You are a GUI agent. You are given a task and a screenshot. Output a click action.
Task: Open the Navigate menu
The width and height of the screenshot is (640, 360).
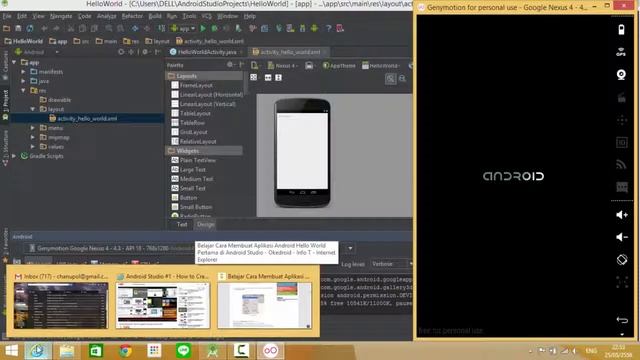(61, 16)
